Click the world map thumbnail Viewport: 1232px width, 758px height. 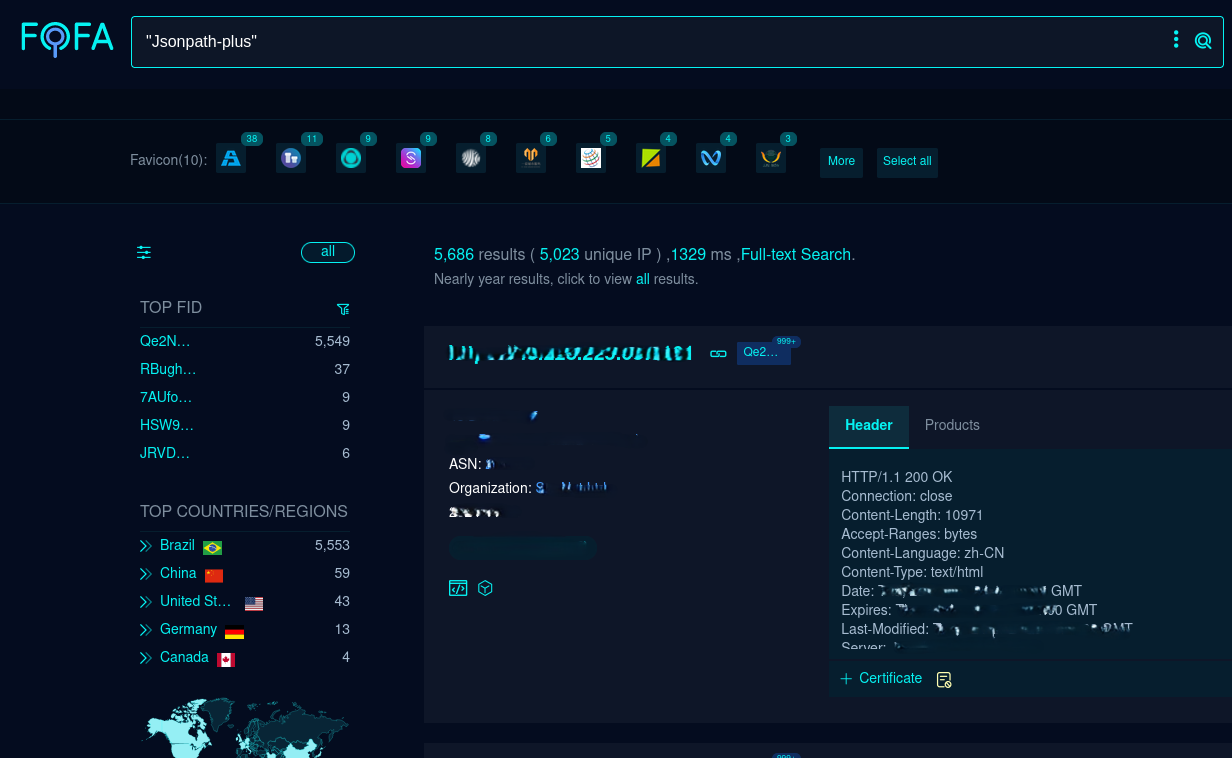[x=245, y=728]
